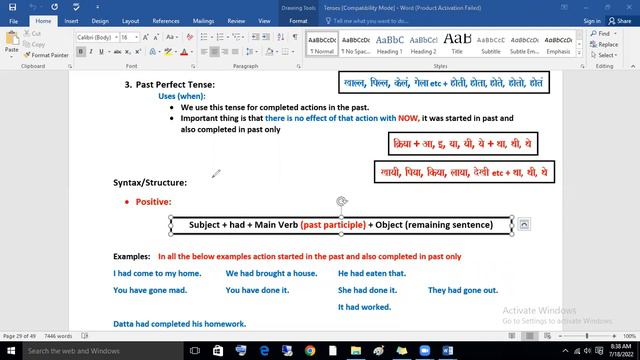
Task: Open the Select dropdown in Editing
Action: pos(605,55)
